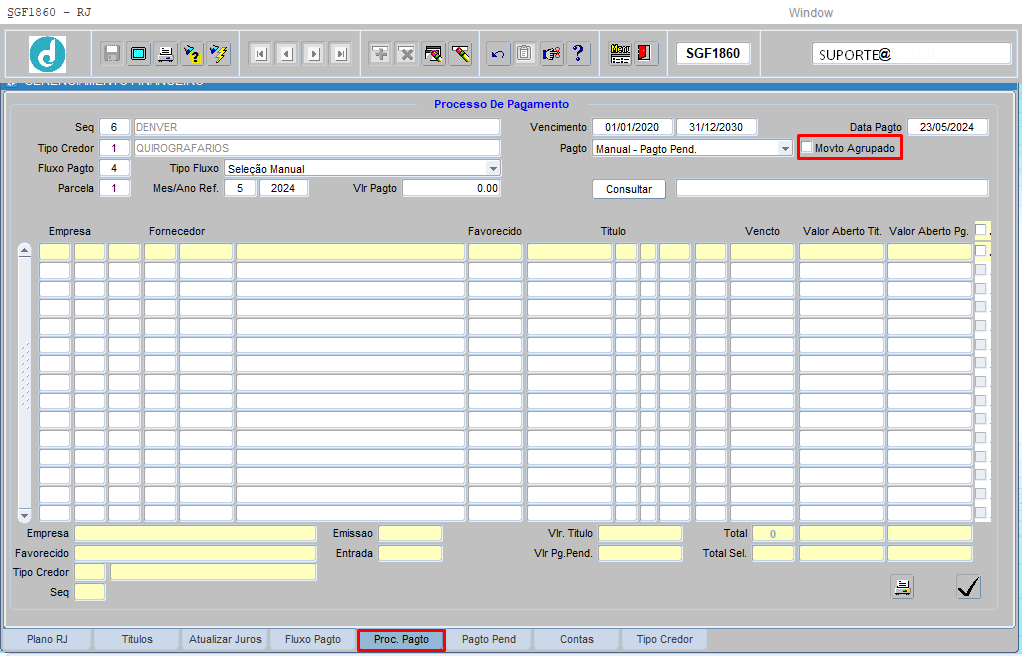Click the Insert record plus icon
This screenshot has width=1022, height=656.
(380, 54)
